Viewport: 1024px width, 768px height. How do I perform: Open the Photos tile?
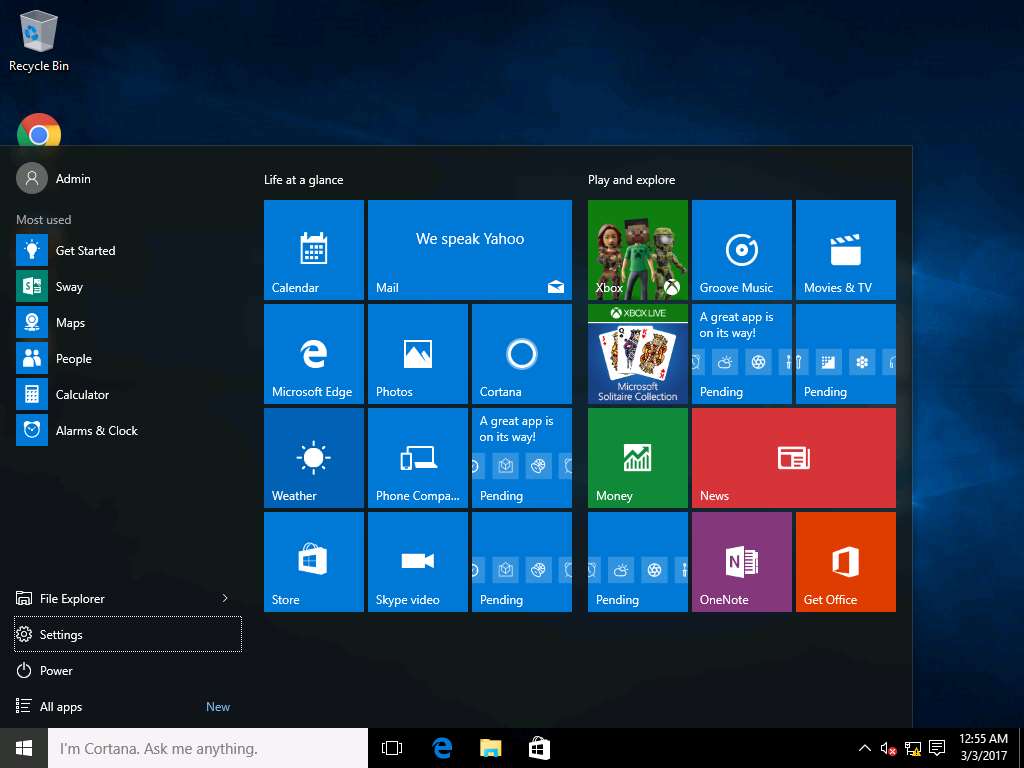tap(417, 353)
